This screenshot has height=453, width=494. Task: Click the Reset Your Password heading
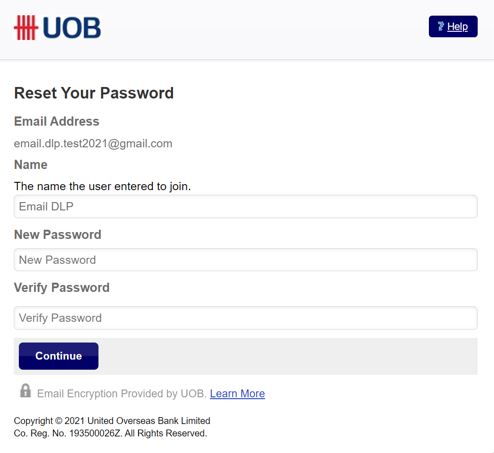[94, 93]
